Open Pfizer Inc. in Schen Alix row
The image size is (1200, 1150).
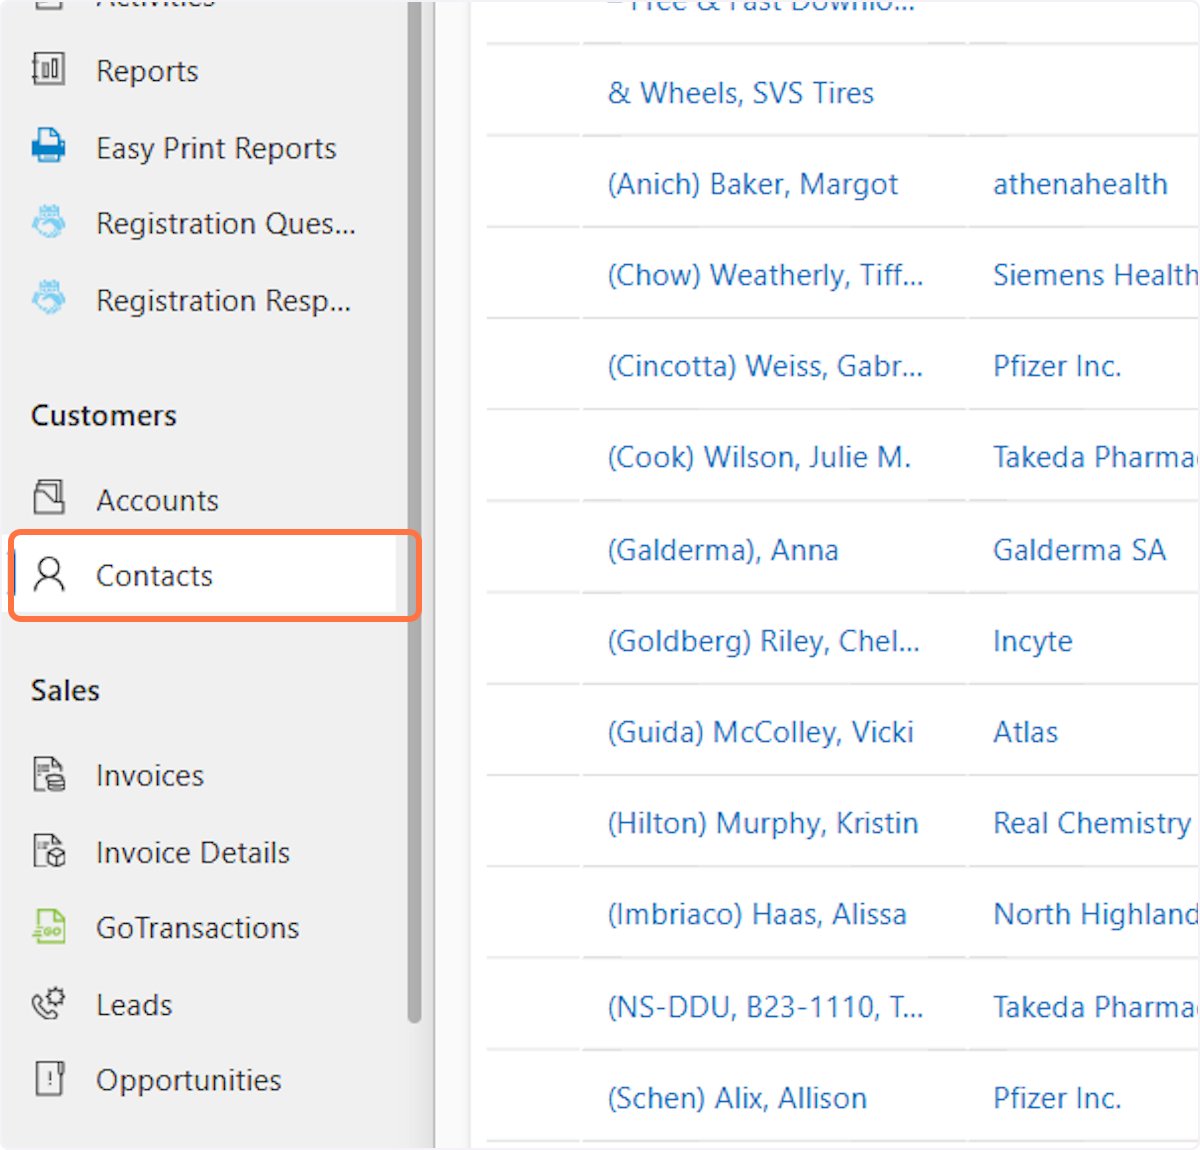(x=1057, y=1099)
